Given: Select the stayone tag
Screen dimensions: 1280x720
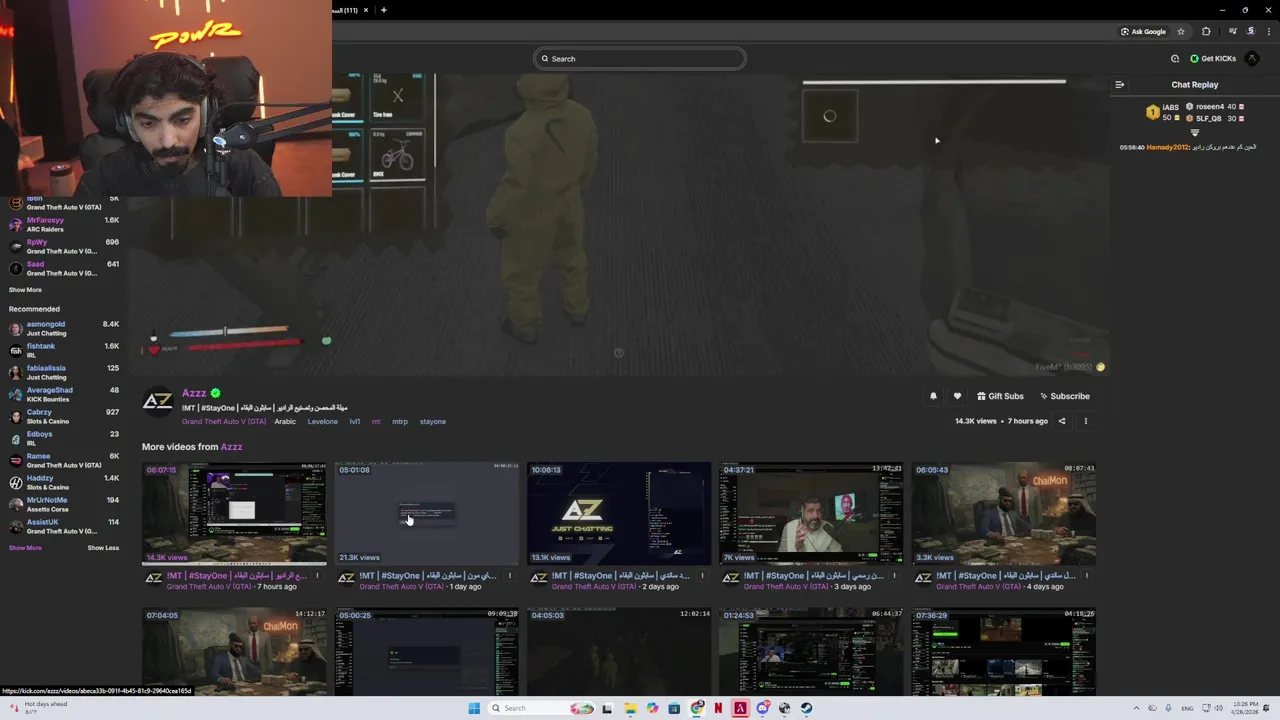Looking at the screenshot, I should (433, 421).
